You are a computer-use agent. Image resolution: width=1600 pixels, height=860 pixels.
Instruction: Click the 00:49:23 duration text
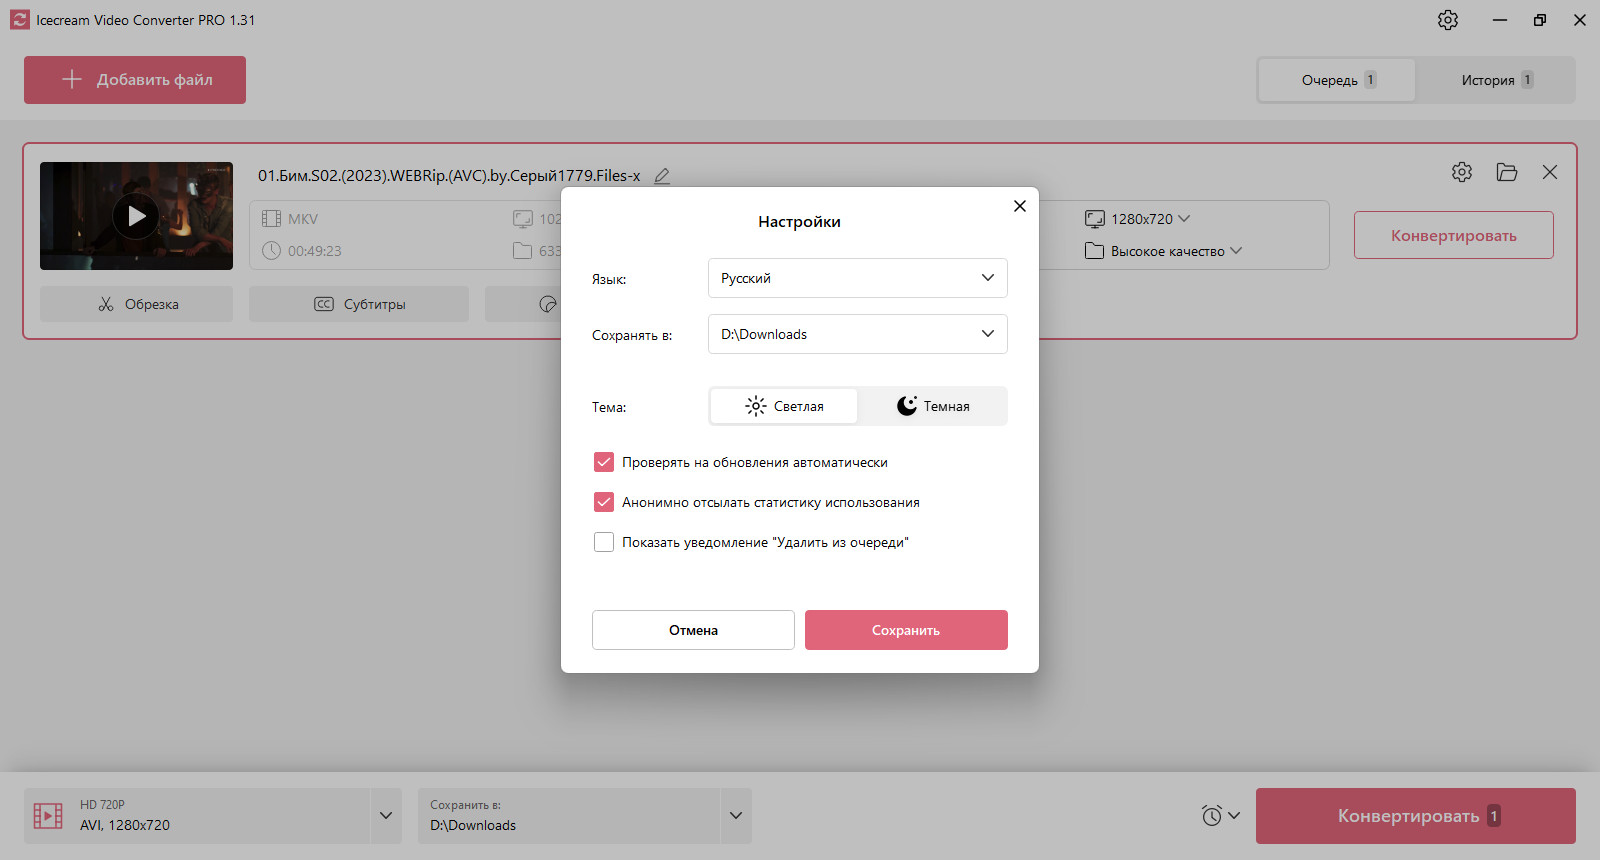click(315, 251)
